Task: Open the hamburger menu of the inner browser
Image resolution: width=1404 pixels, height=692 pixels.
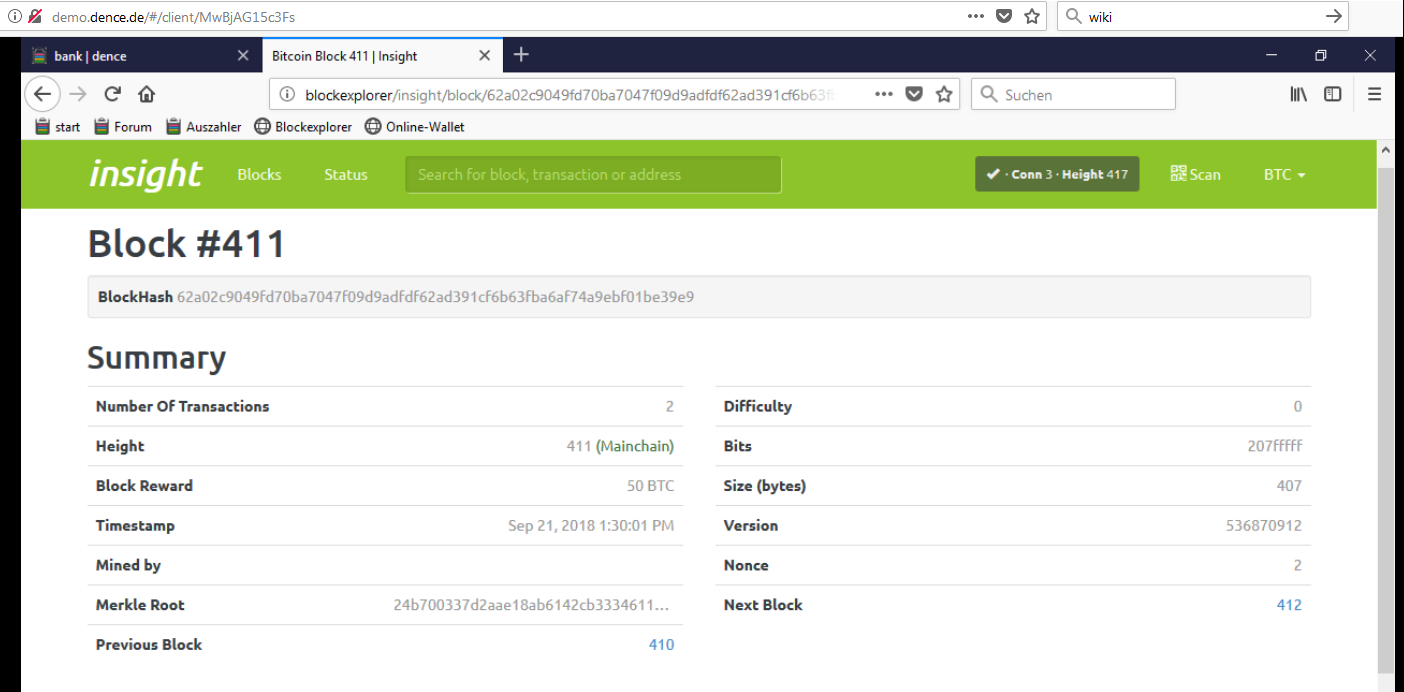Action: click(1375, 94)
